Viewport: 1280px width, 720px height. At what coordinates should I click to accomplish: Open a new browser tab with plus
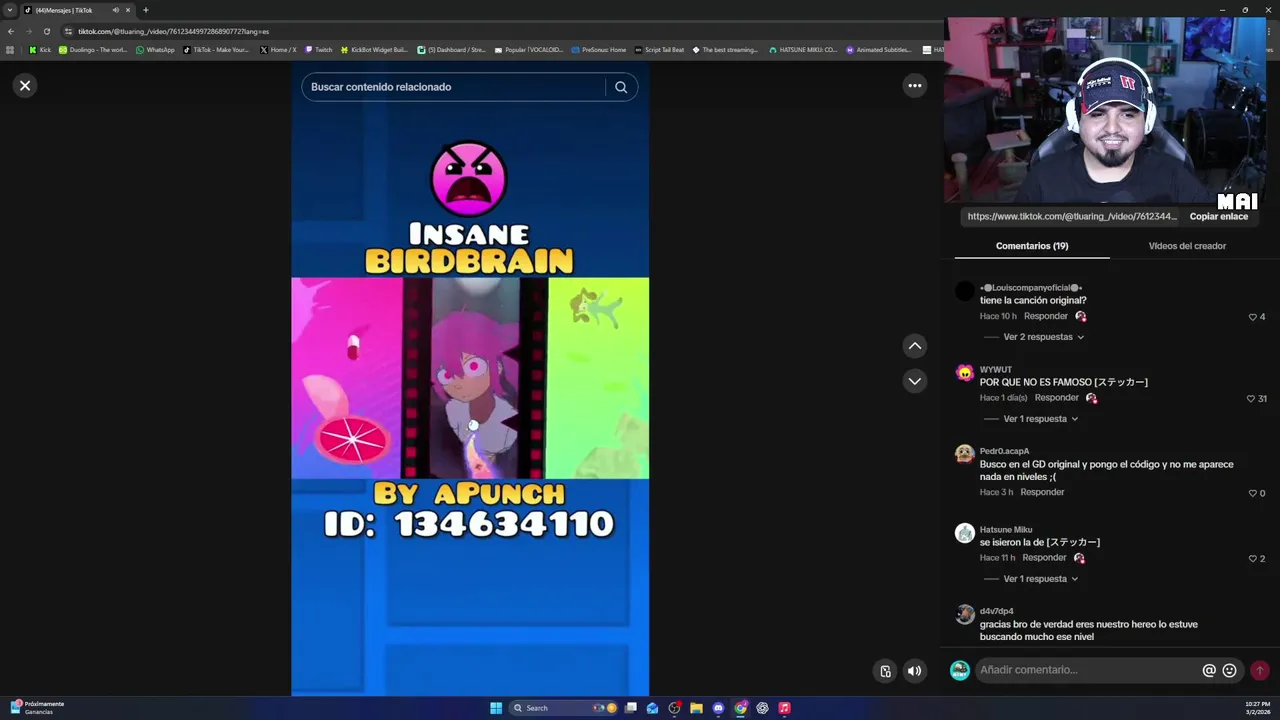point(145,10)
